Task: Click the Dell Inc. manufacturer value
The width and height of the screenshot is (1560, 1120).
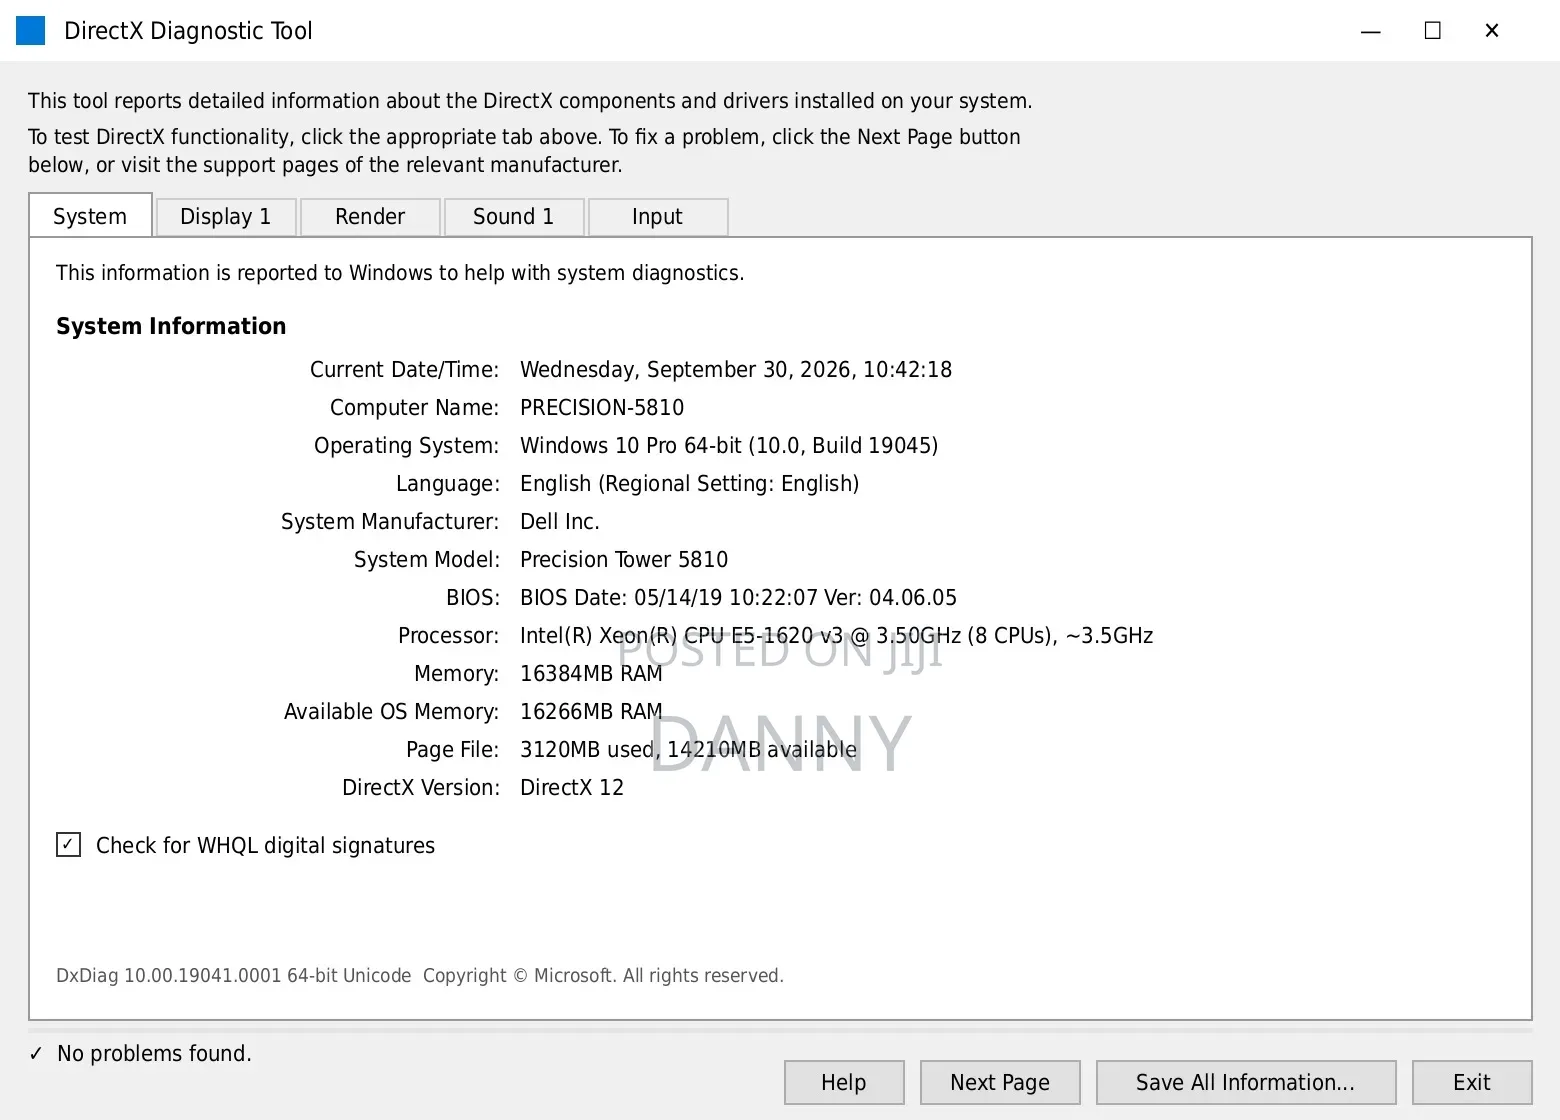Action: [560, 522]
